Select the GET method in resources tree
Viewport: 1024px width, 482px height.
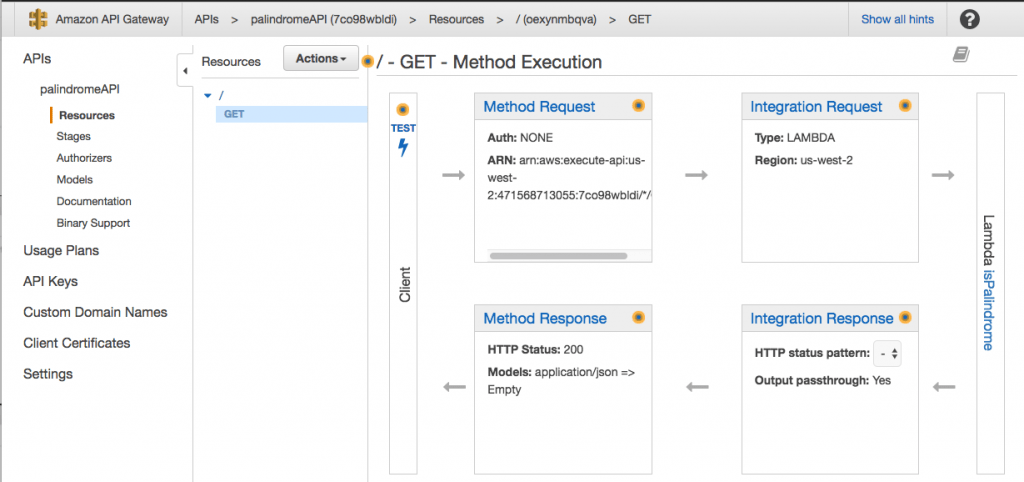234,114
